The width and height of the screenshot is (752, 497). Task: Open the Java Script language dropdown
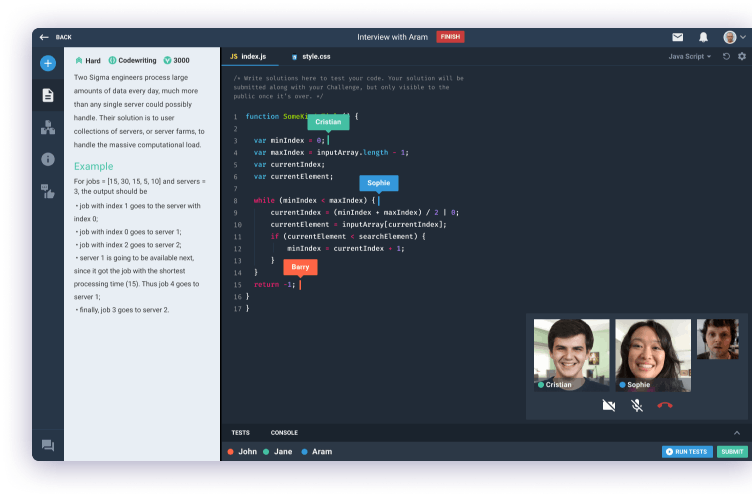[x=690, y=57]
